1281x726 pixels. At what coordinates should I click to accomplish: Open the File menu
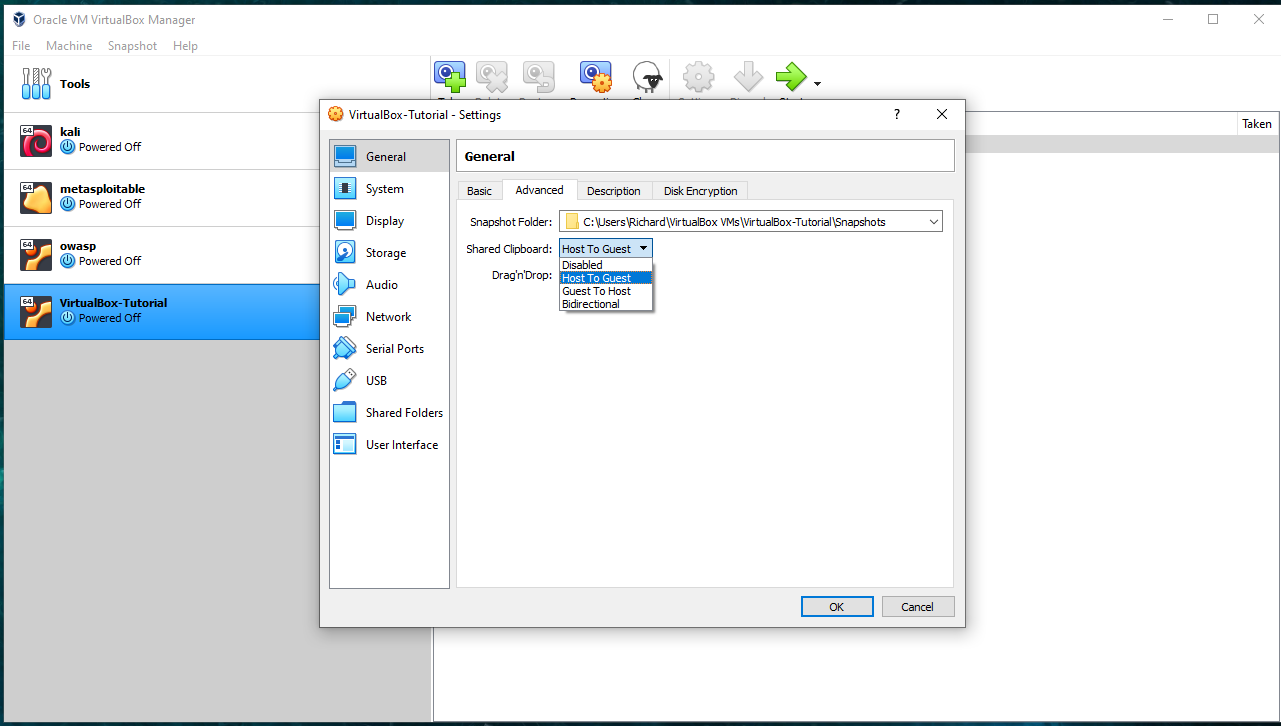pos(21,46)
